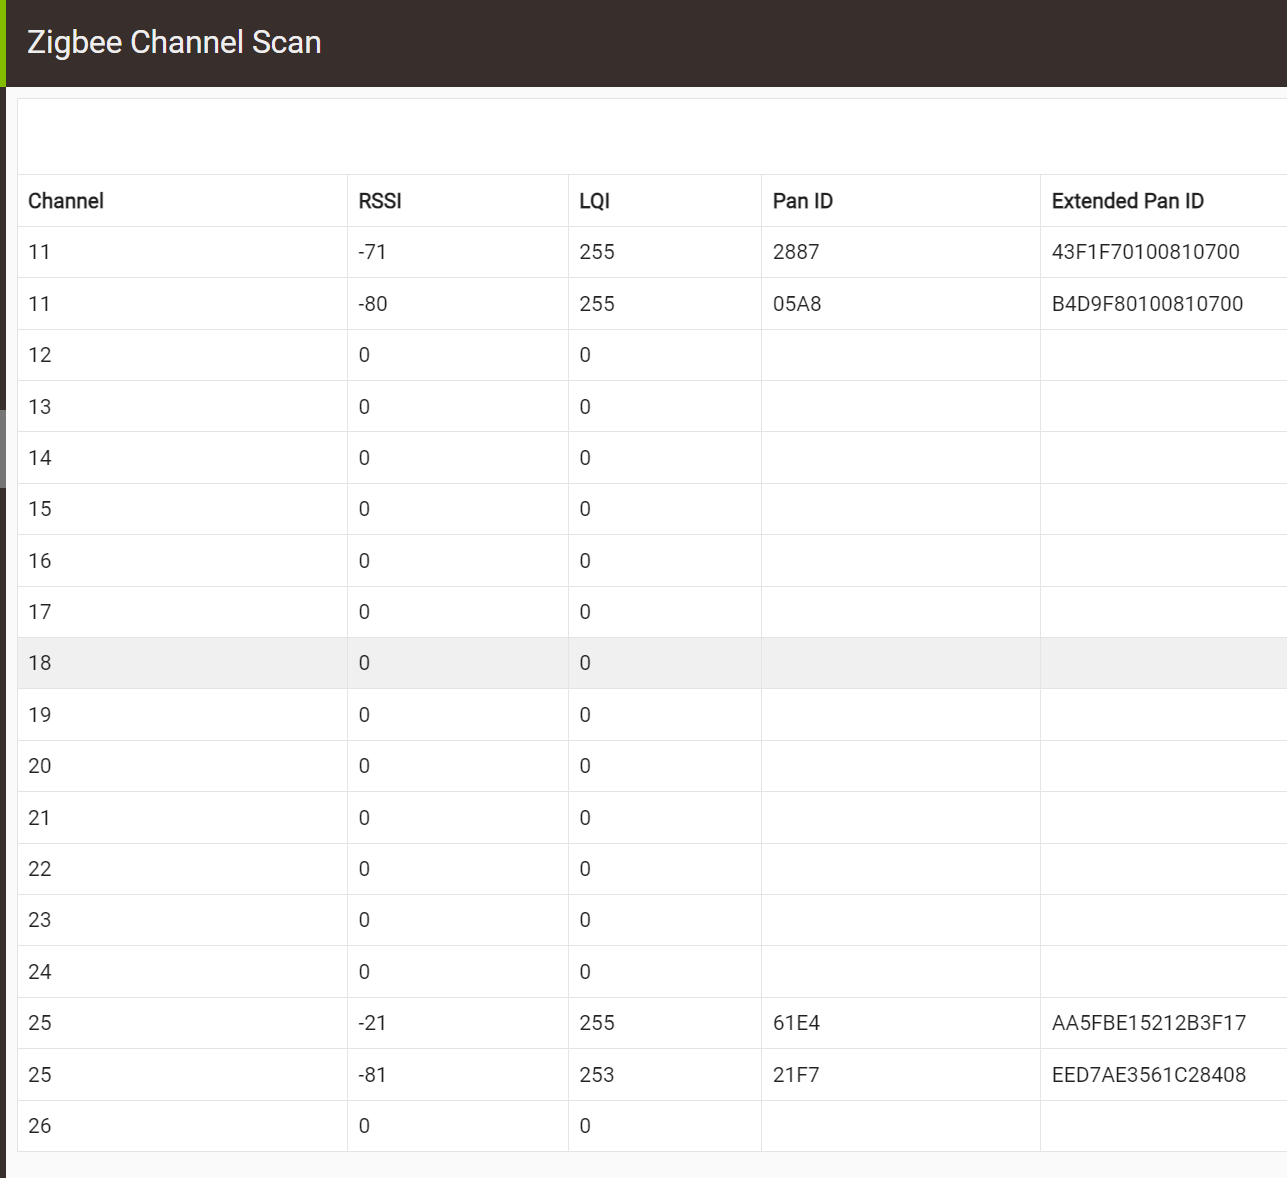Viewport: 1287px width, 1178px height.
Task: Click the RSSI value -81
Action: point(372,1075)
